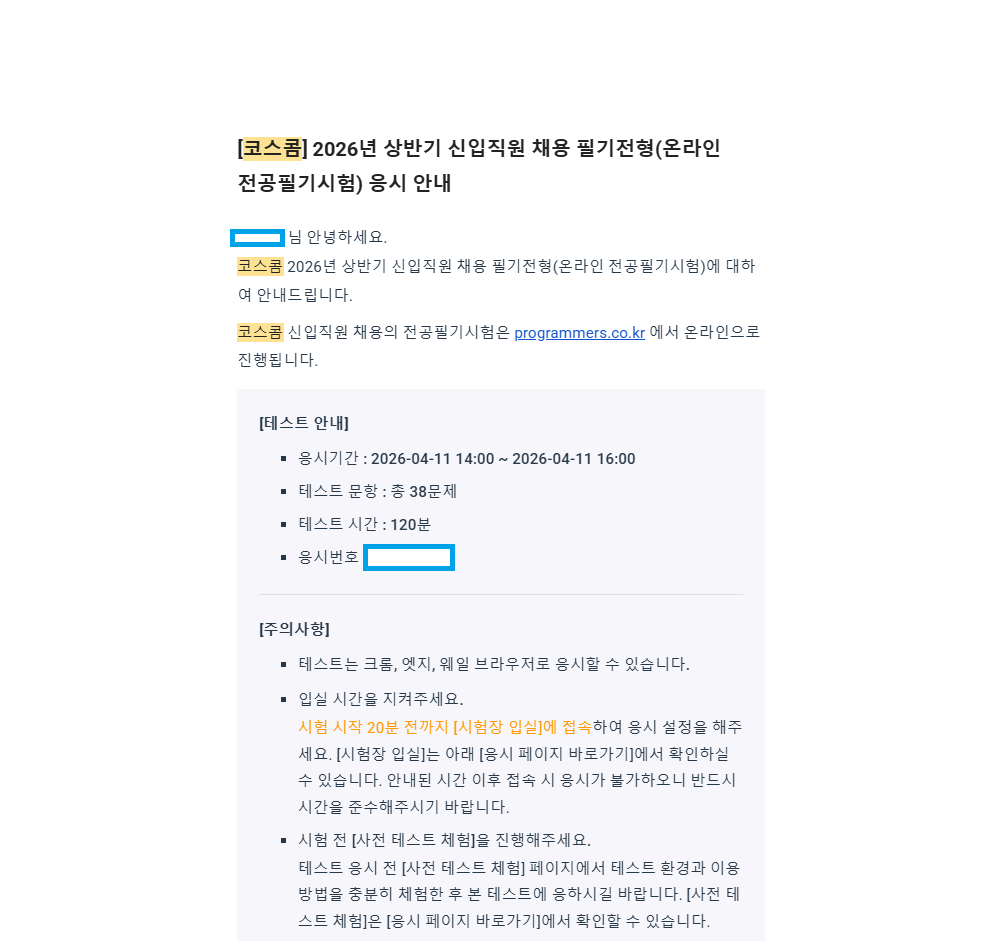999x941 pixels.
Task: Click the bullet marker beside 응시기간
Action: [x=284, y=459]
